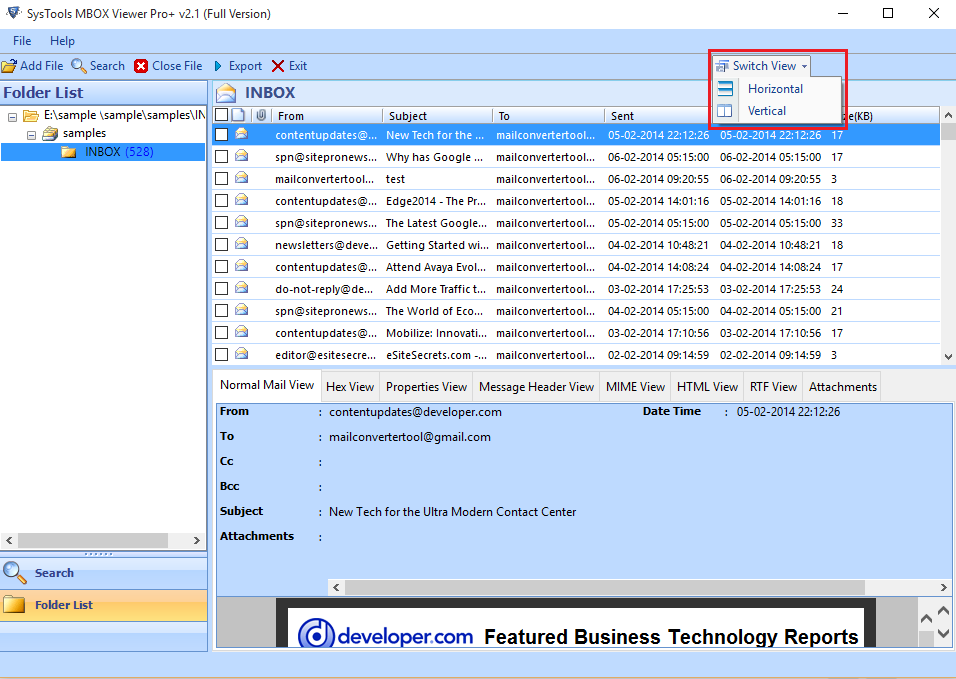This screenshot has width=956, height=679.
Task: Open the Attachments tab
Action: [x=843, y=386]
